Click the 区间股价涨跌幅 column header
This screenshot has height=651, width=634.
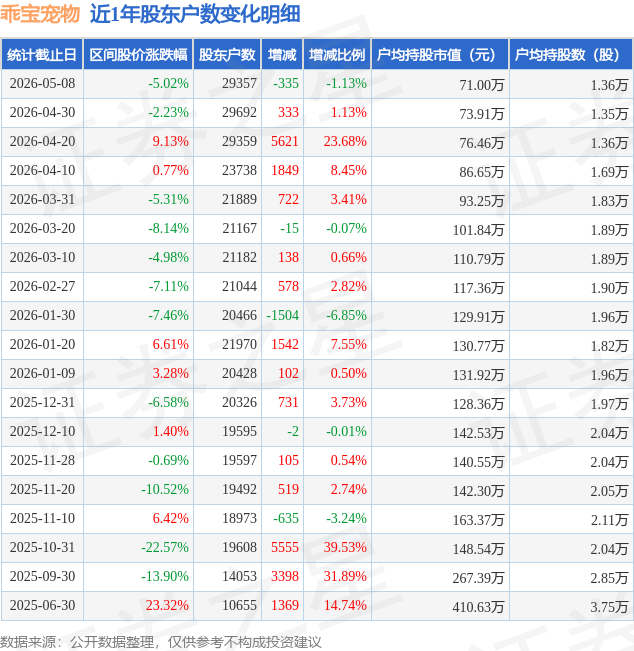[138, 54]
